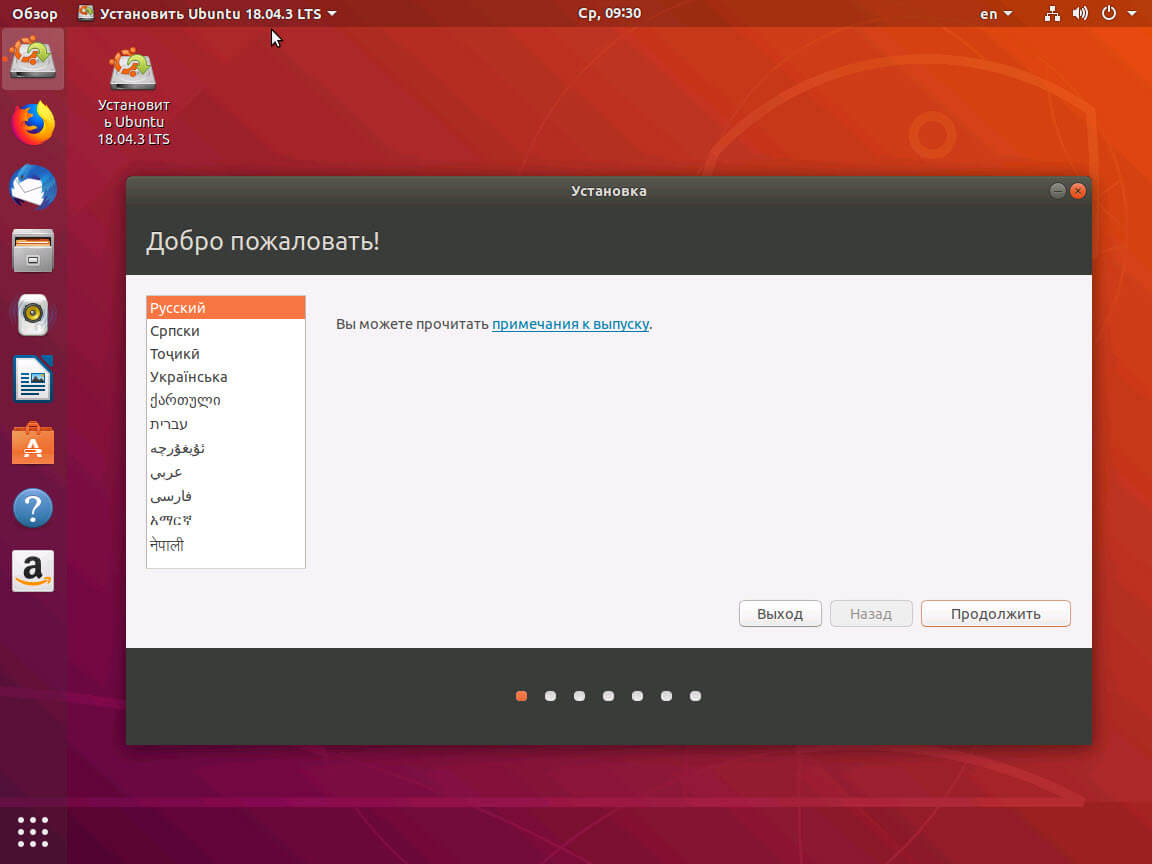
Task: Select Persian فارسی in the language list
Action: (x=226, y=497)
